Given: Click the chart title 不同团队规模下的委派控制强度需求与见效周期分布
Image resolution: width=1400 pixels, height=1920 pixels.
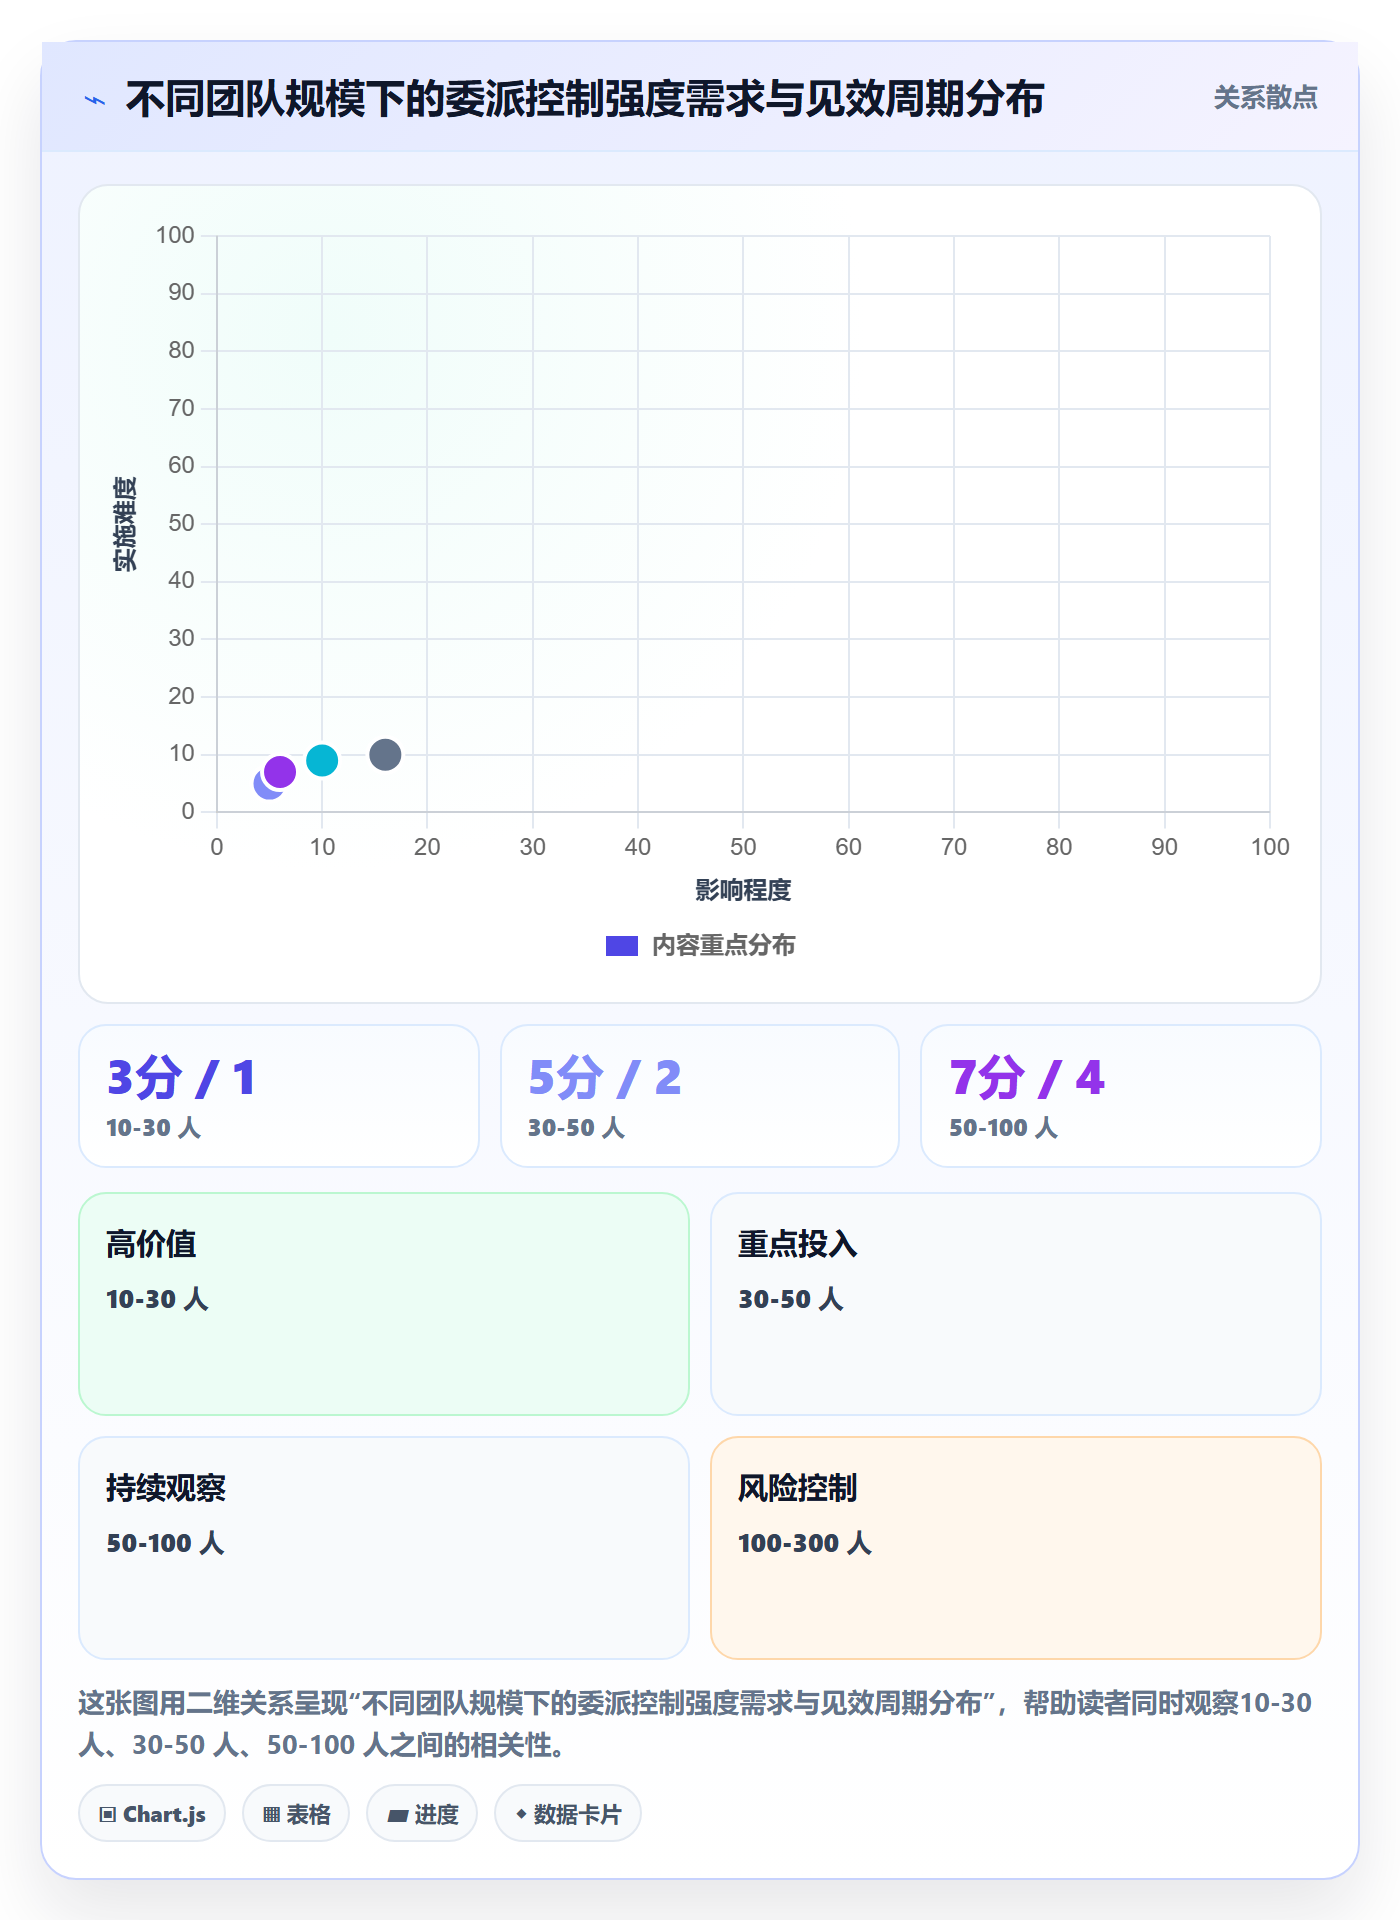Looking at the screenshot, I should point(585,99).
